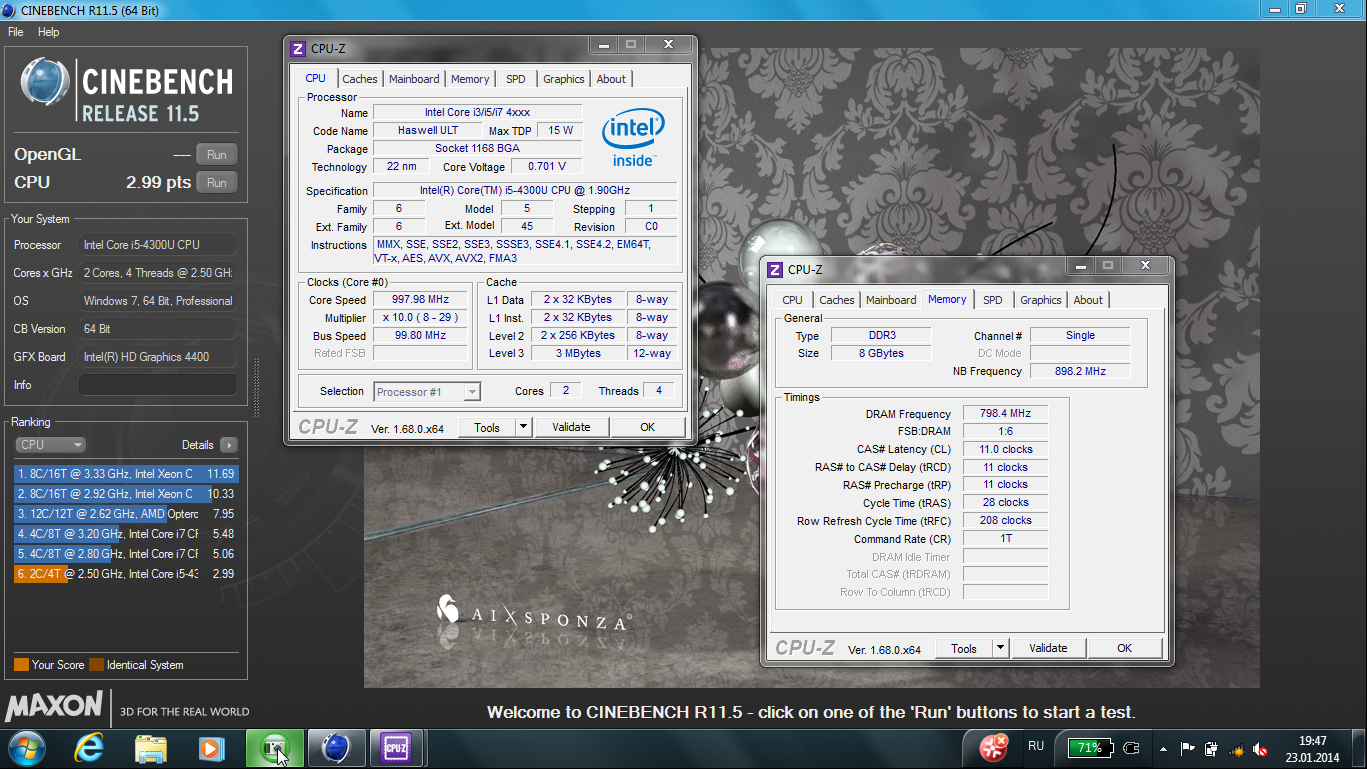Click Validate in CPU-Z Memory window
The width and height of the screenshot is (1367, 769).
(x=1048, y=648)
